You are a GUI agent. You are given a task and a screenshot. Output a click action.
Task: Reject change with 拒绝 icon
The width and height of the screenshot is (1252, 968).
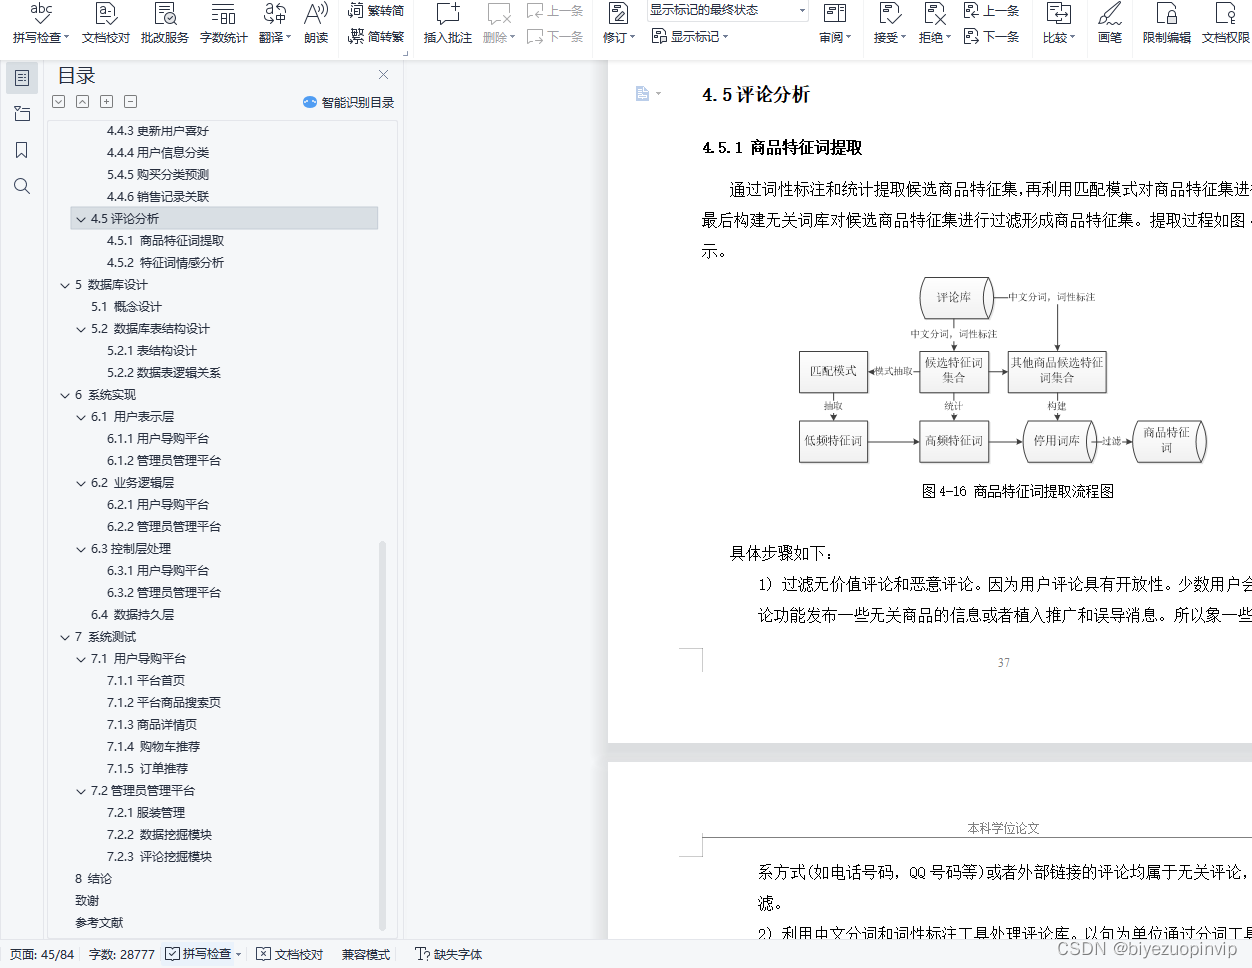click(x=934, y=14)
